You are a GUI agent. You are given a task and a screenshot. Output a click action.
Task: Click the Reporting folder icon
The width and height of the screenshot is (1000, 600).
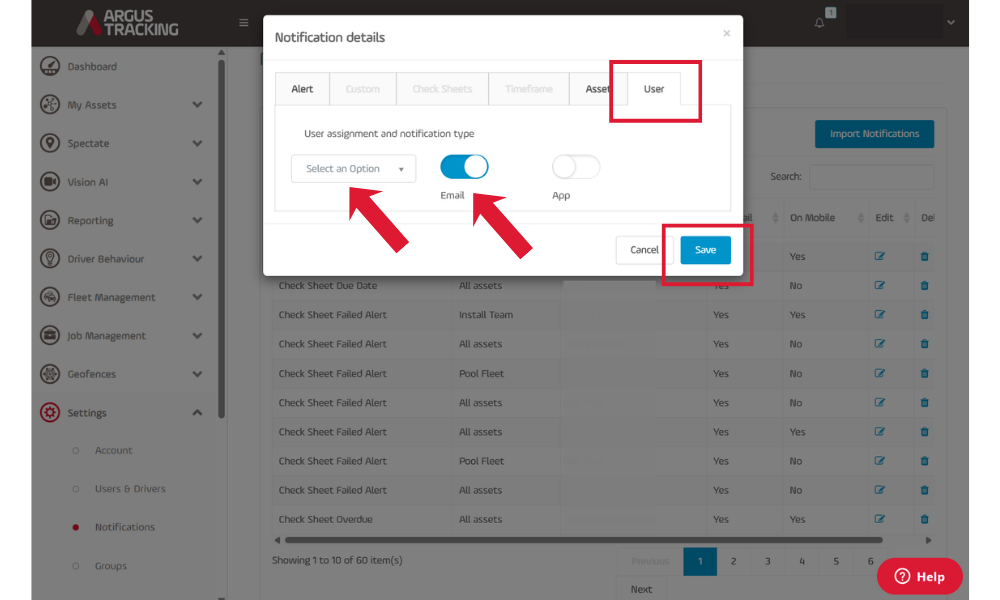coord(50,220)
